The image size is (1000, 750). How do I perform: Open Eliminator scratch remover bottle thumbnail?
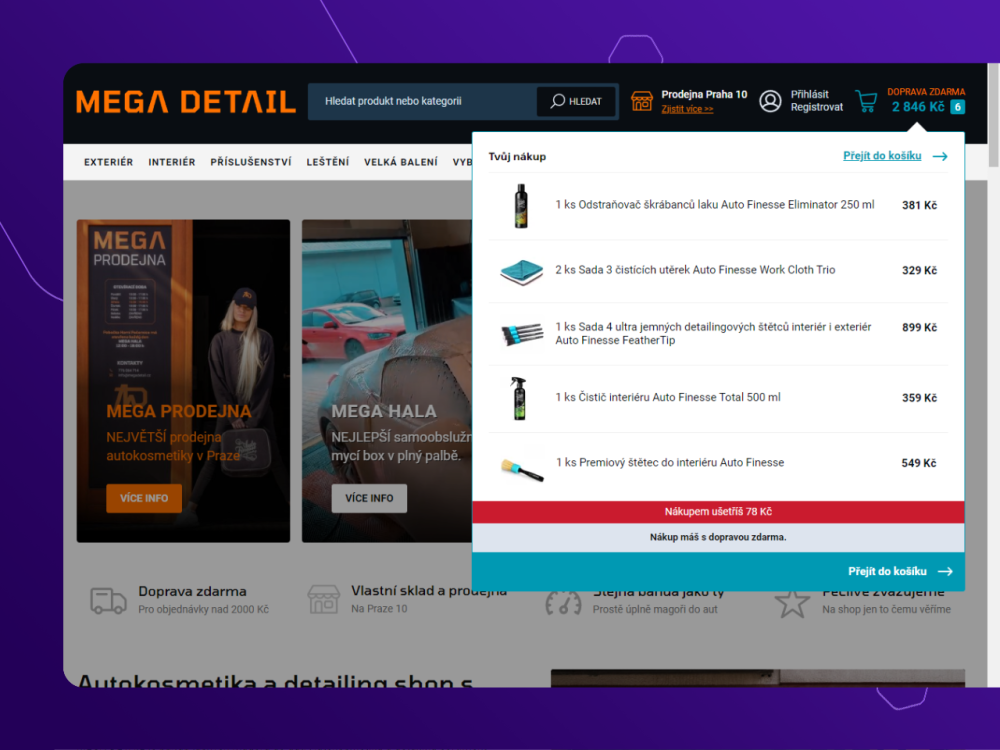(521, 205)
